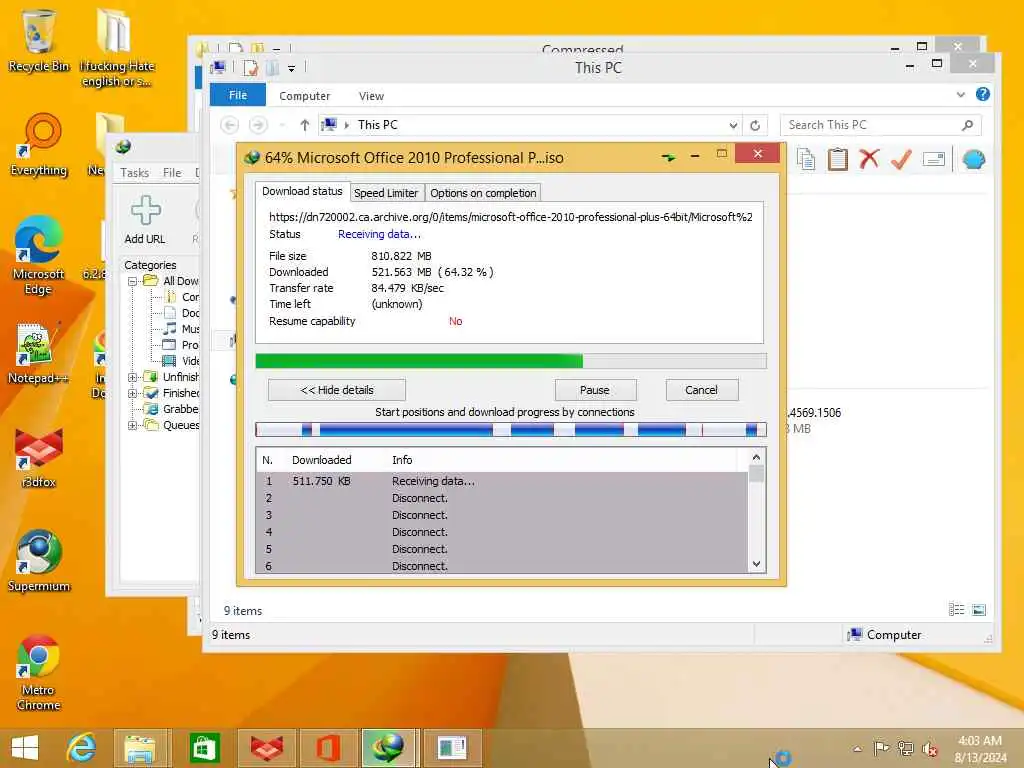Expand the Finished category node
The image size is (1024, 768).
click(x=133, y=393)
